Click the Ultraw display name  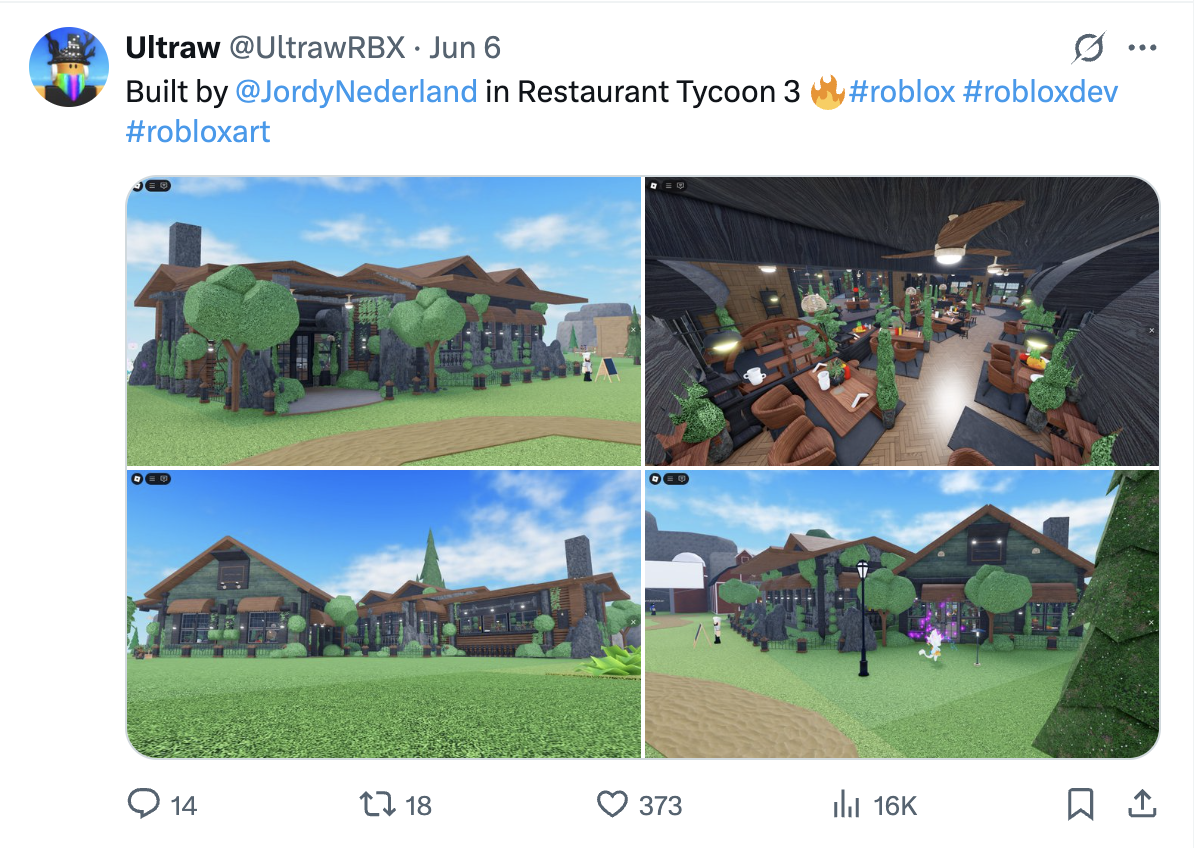173,48
